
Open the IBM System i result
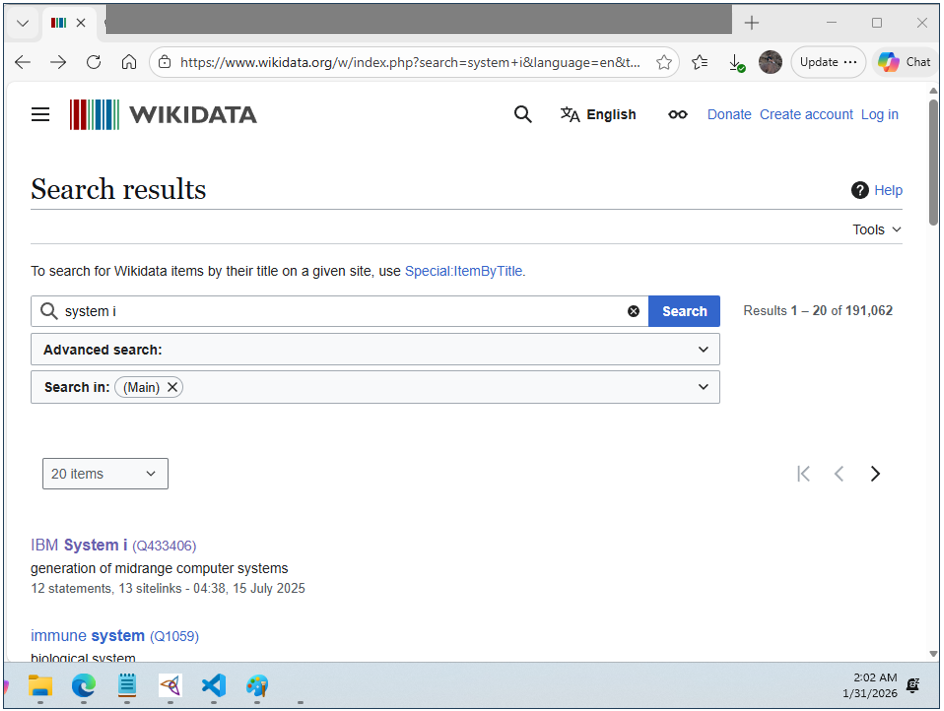[79, 545]
